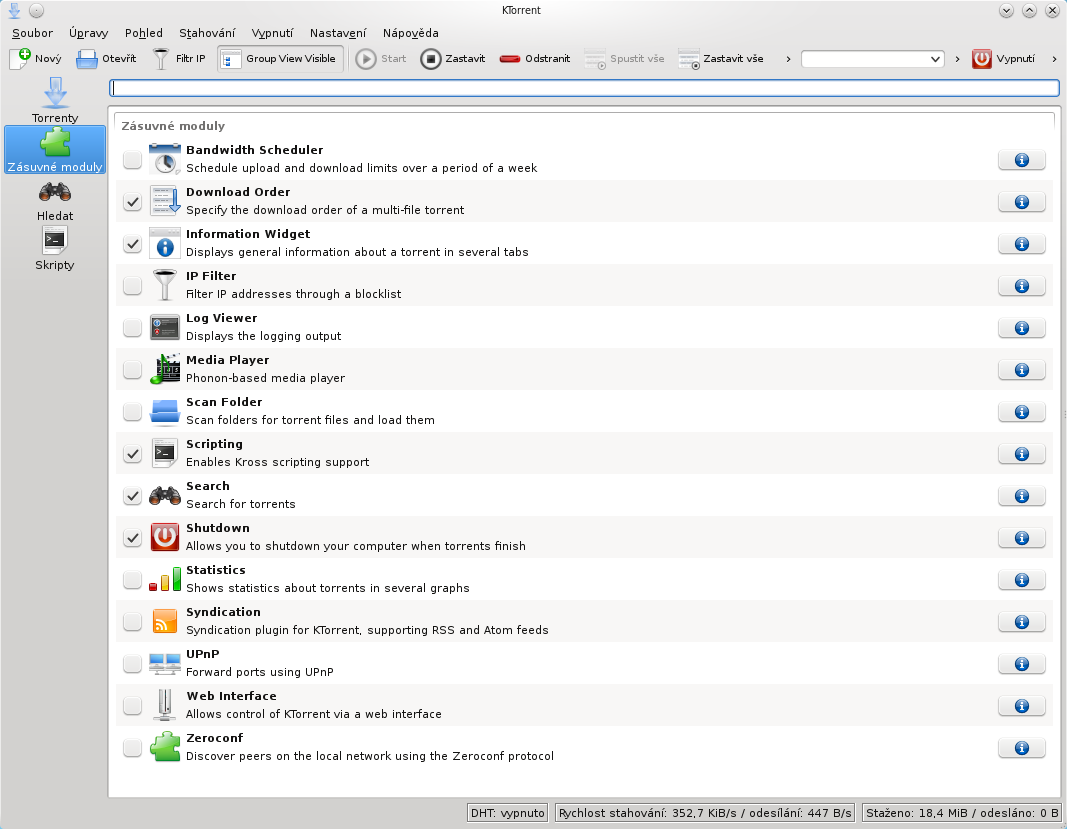Disable the Download Order checkbox
This screenshot has width=1067, height=829.
132,202
